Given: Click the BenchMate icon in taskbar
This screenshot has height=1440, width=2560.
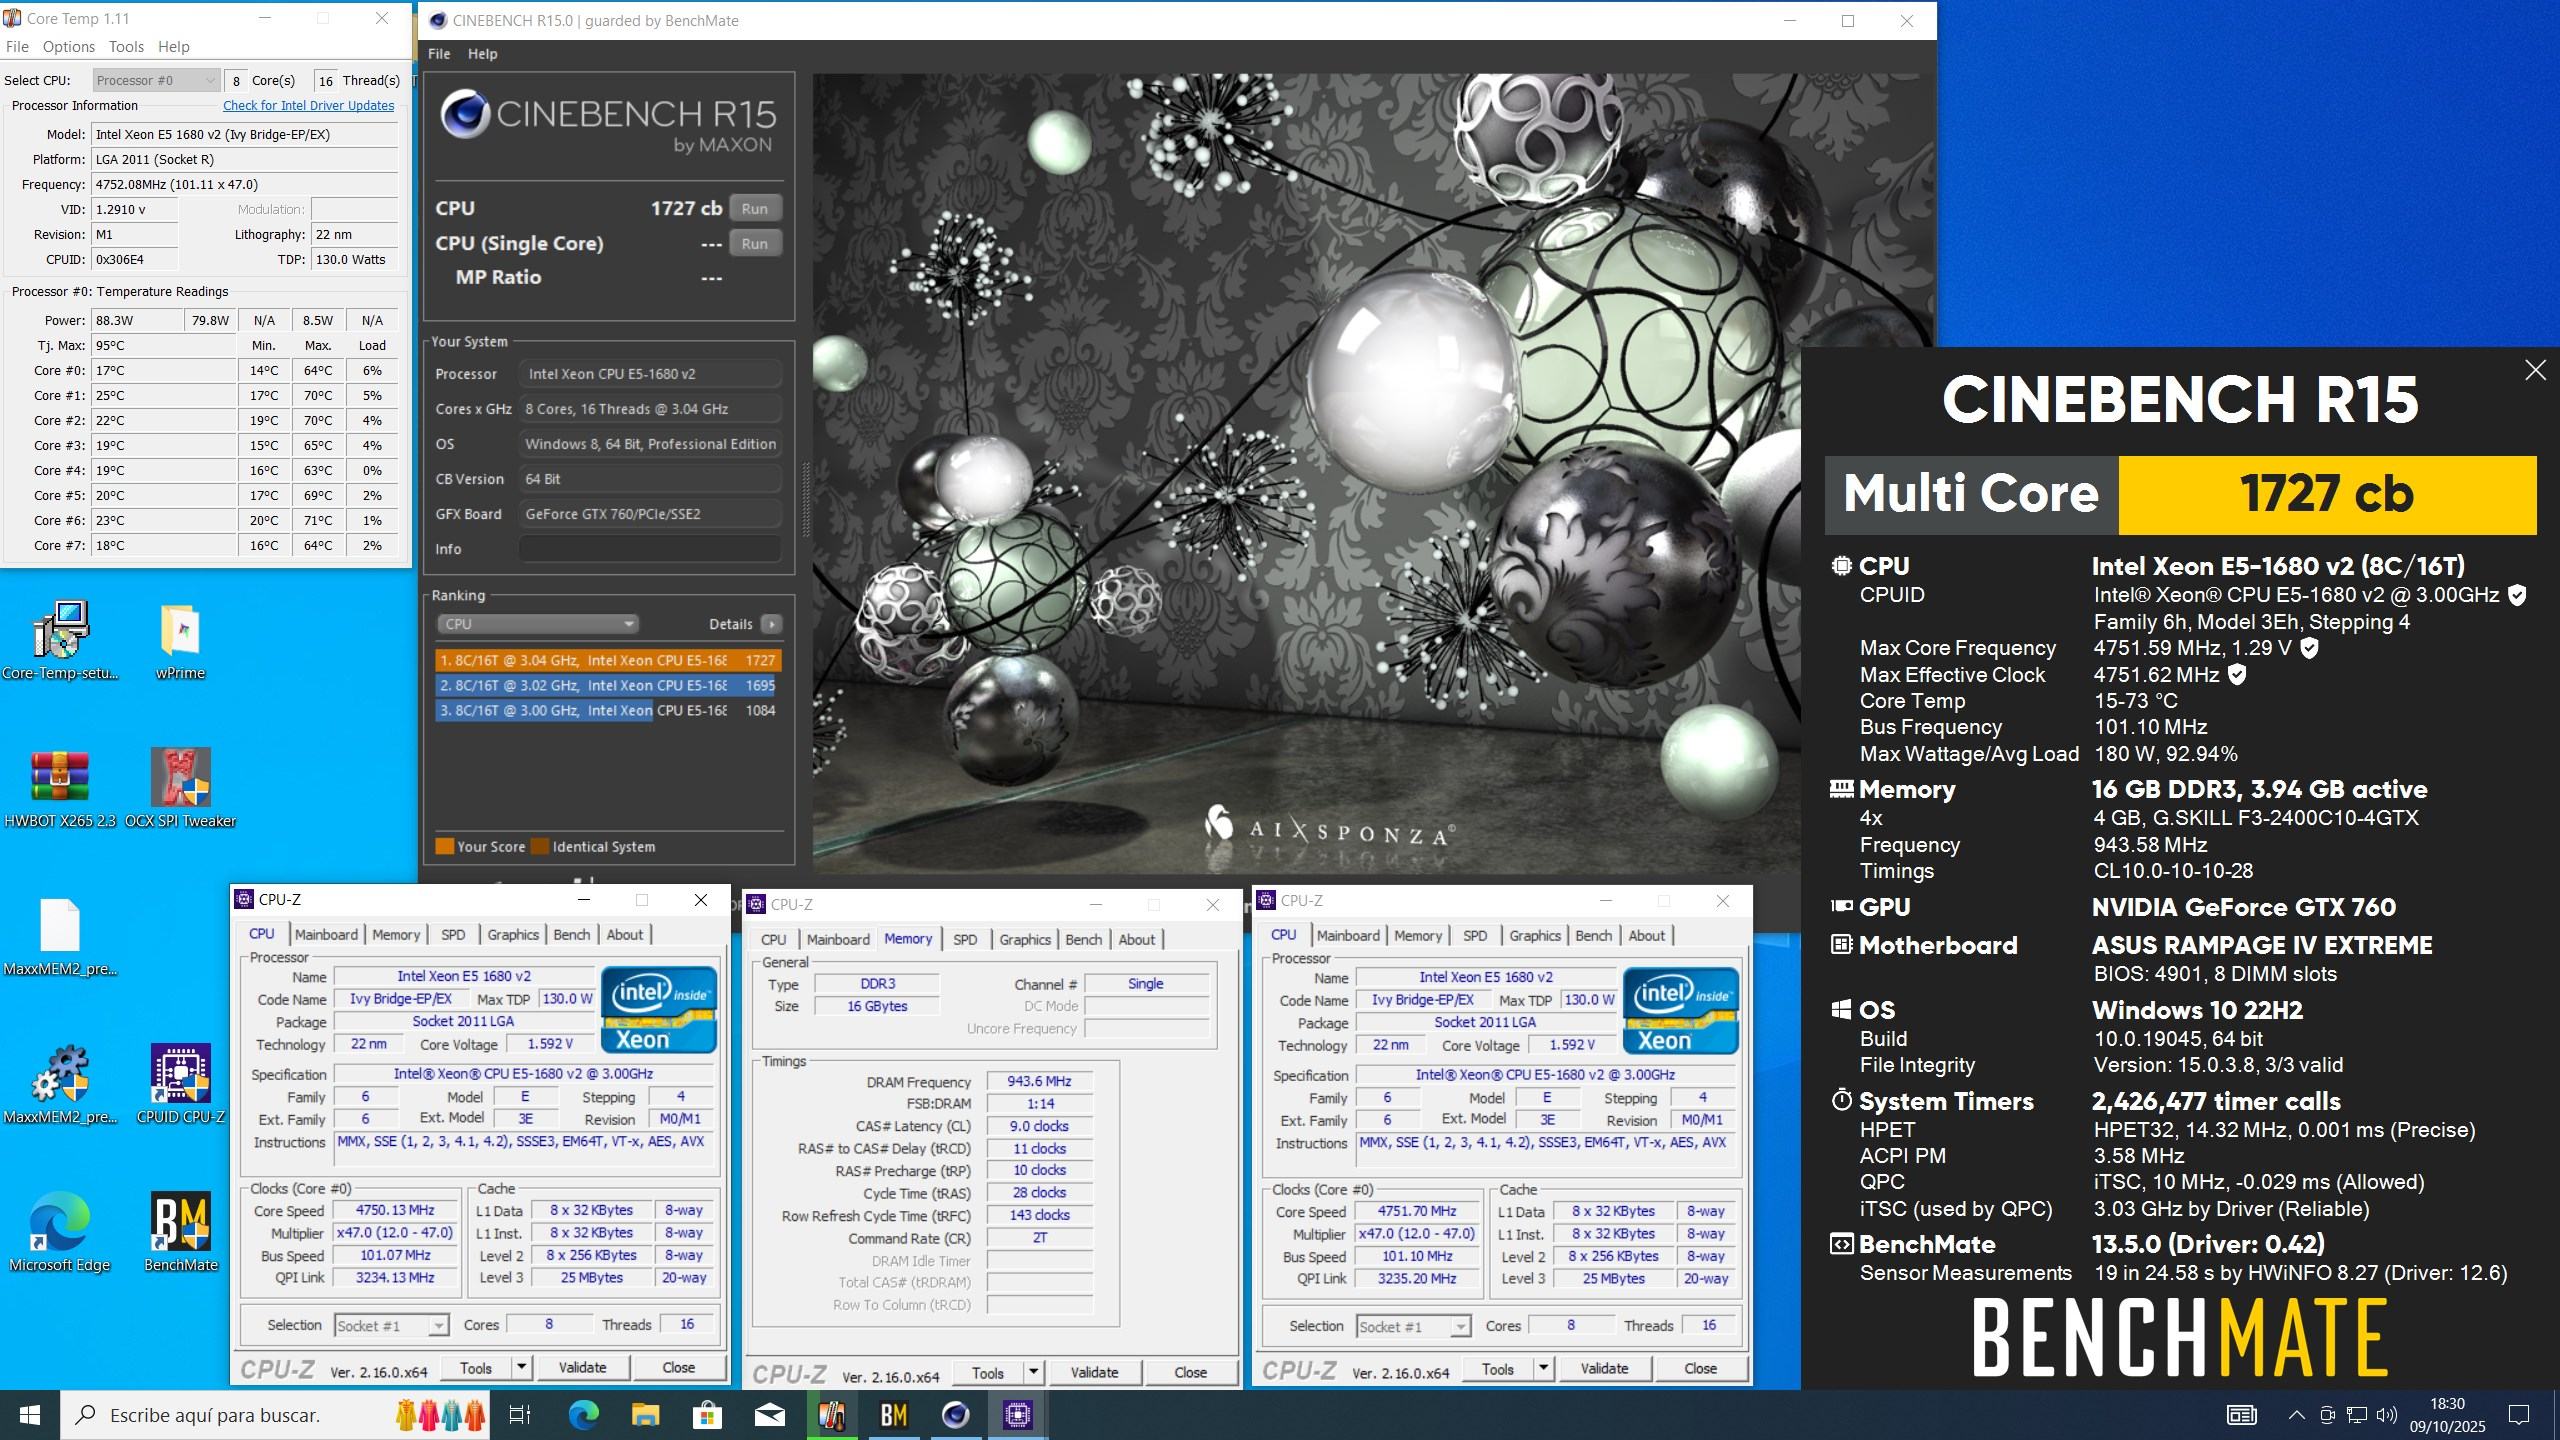Looking at the screenshot, I should click(x=893, y=1414).
